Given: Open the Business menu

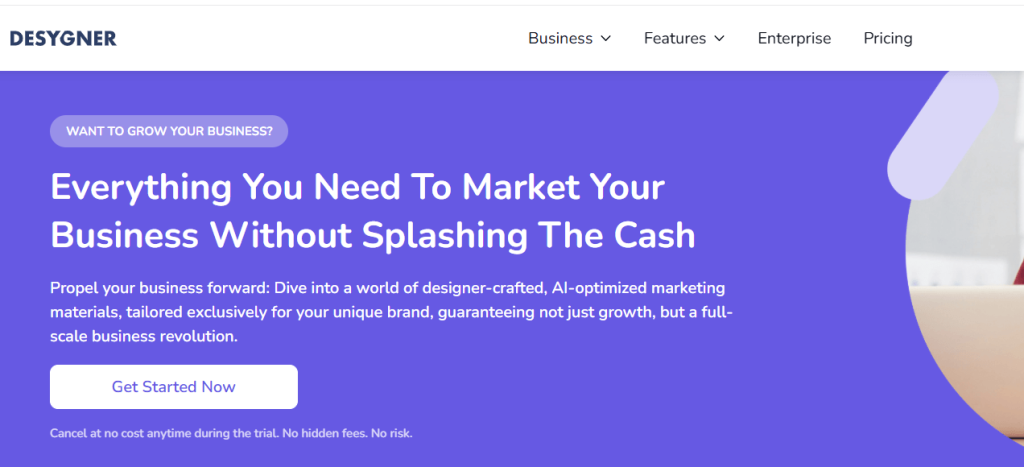Looking at the screenshot, I should tap(560, 38).
